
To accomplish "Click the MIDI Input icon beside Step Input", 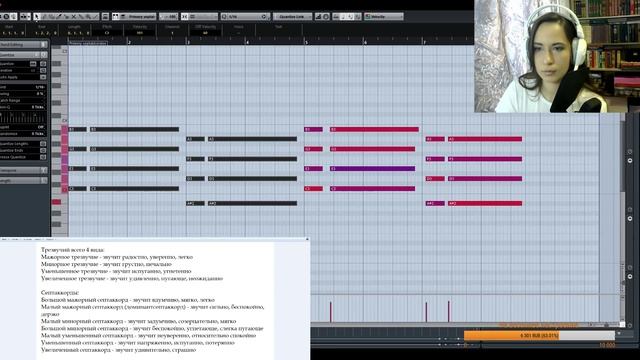I will (x=326, y=17).
